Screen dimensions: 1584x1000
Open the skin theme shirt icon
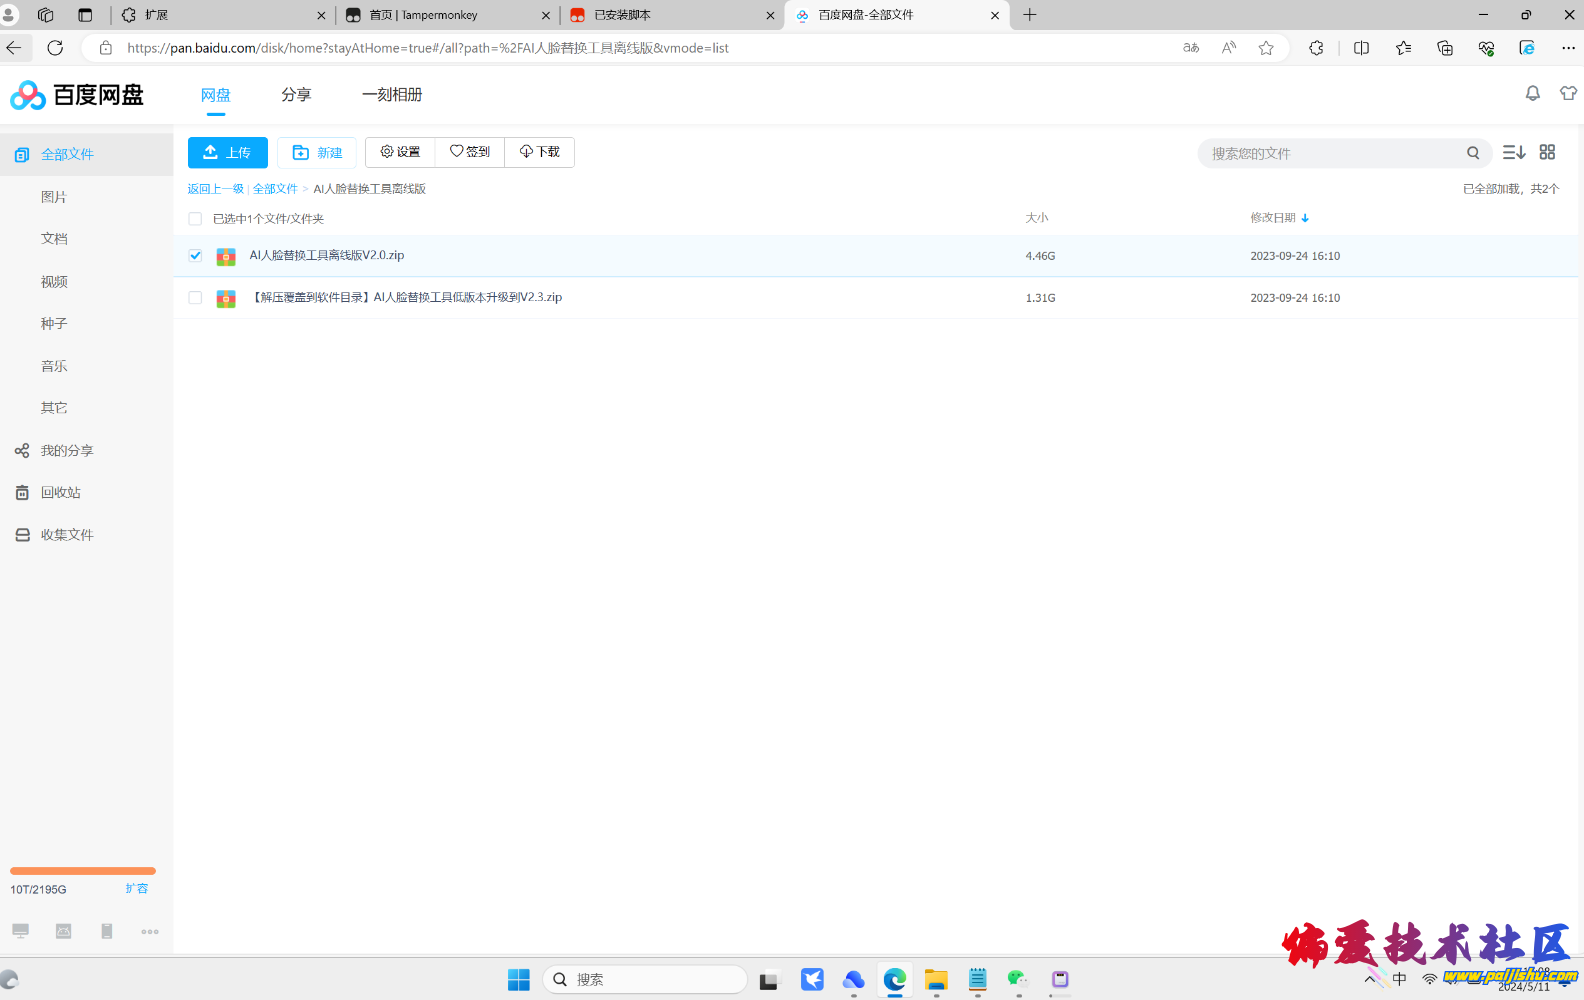tap(1568, 93)
